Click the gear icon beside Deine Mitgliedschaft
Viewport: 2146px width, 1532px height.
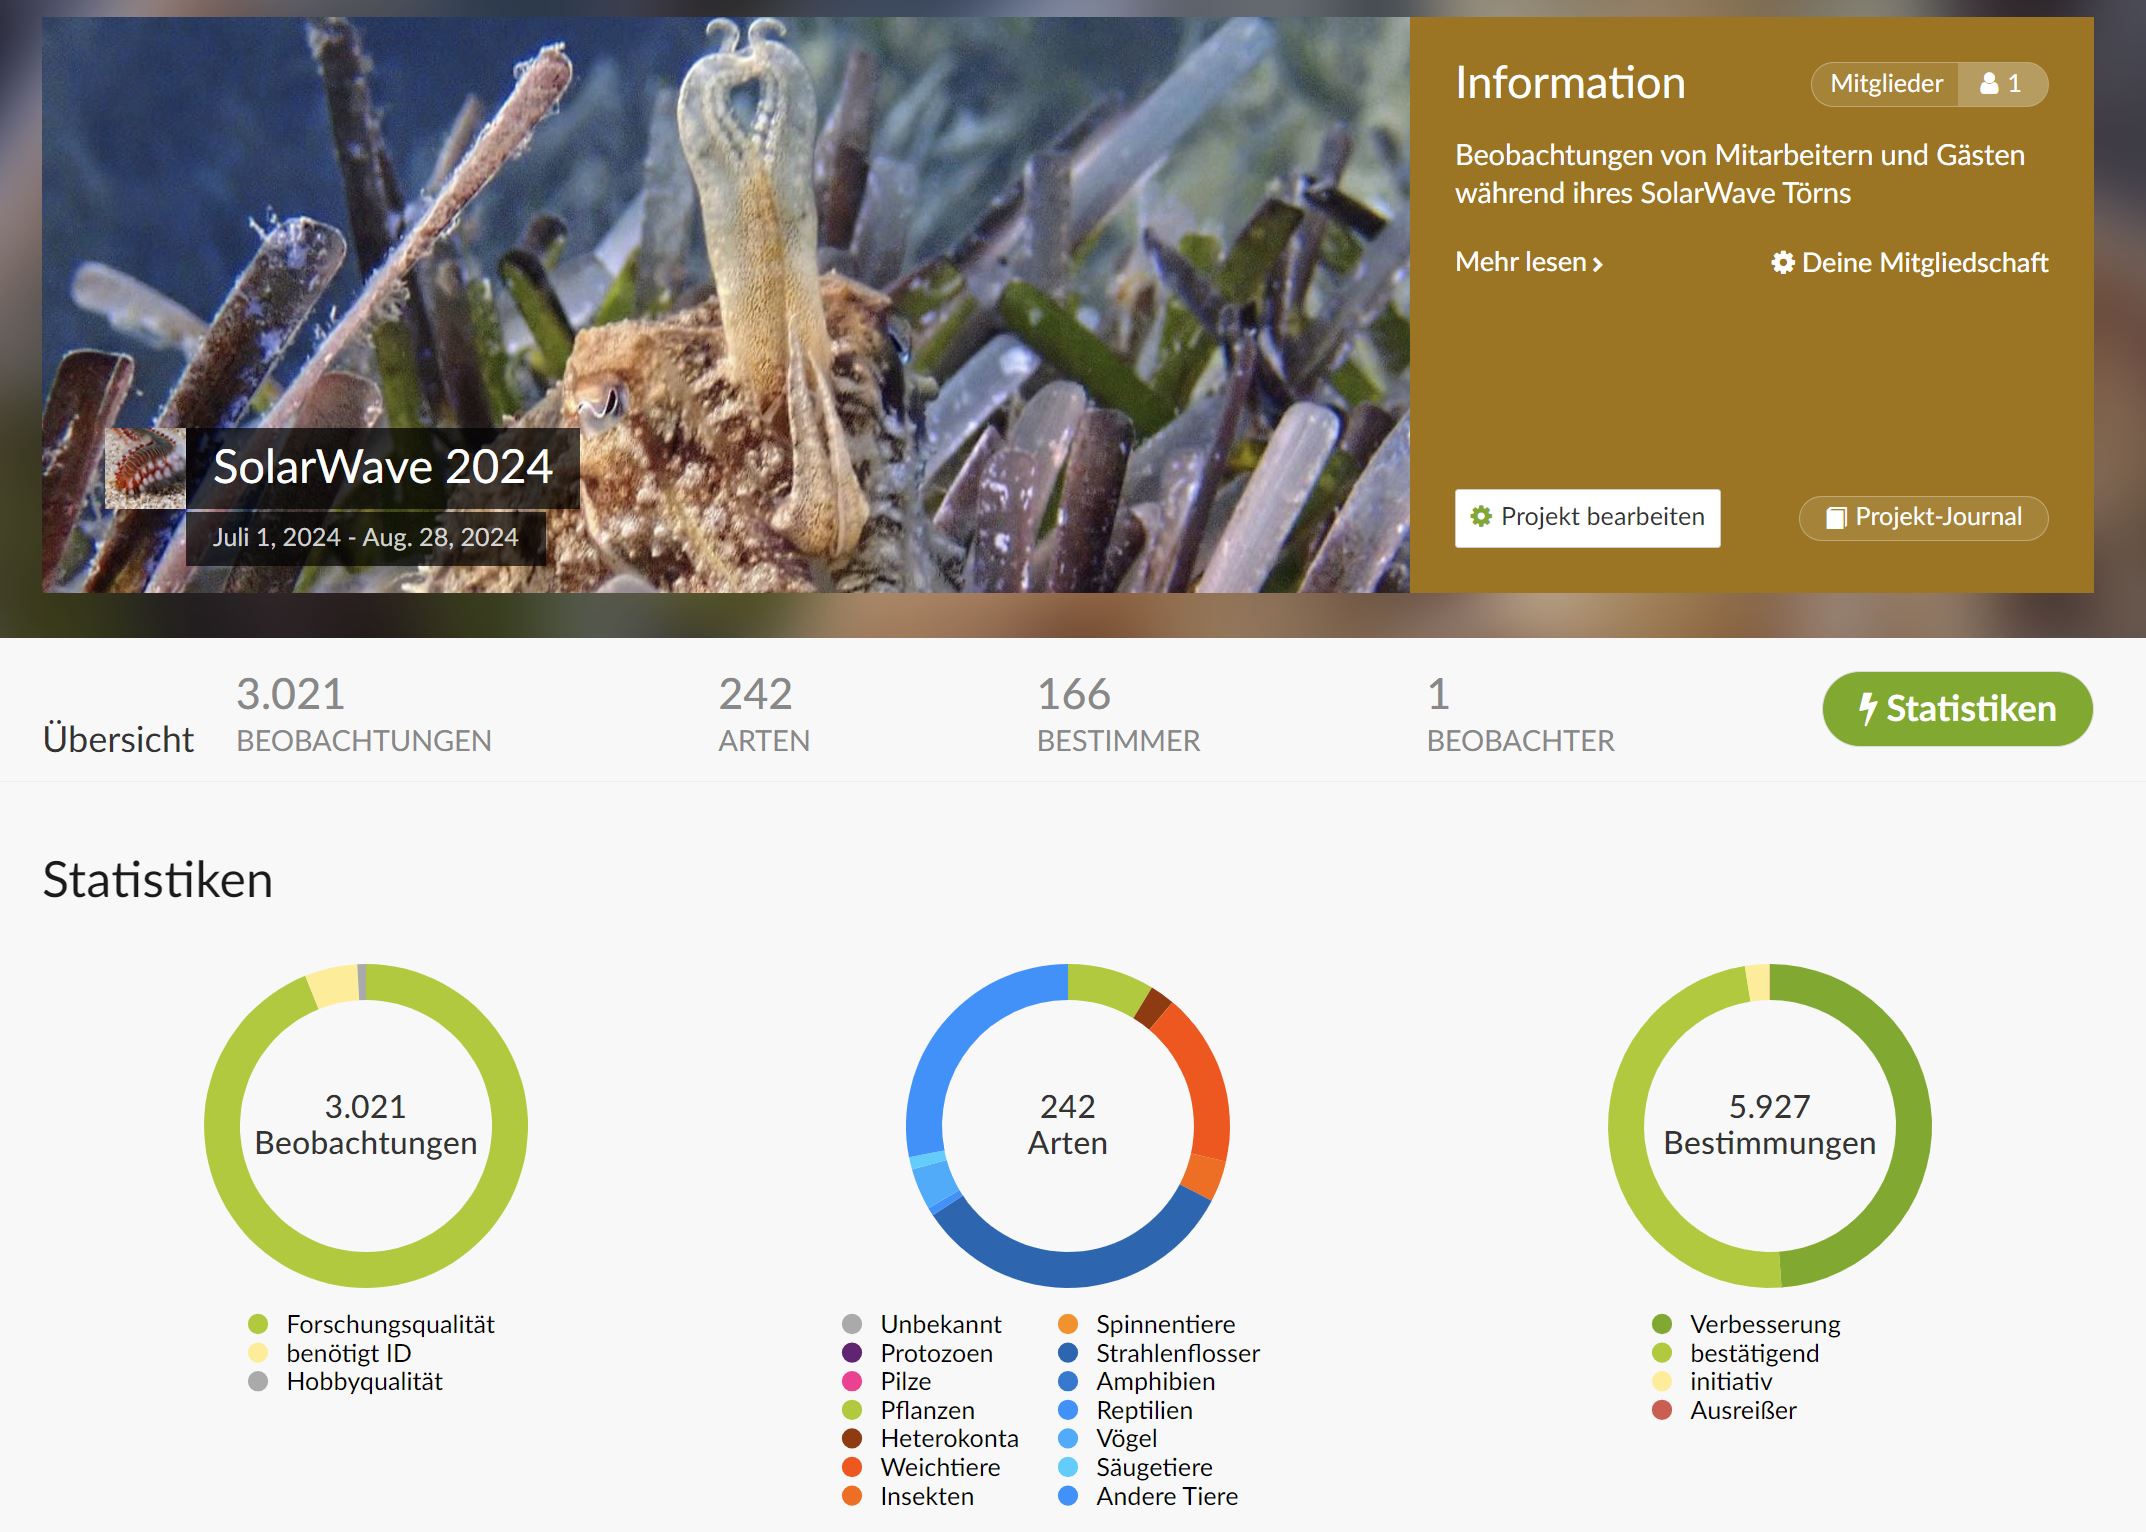click(1782, 263)
